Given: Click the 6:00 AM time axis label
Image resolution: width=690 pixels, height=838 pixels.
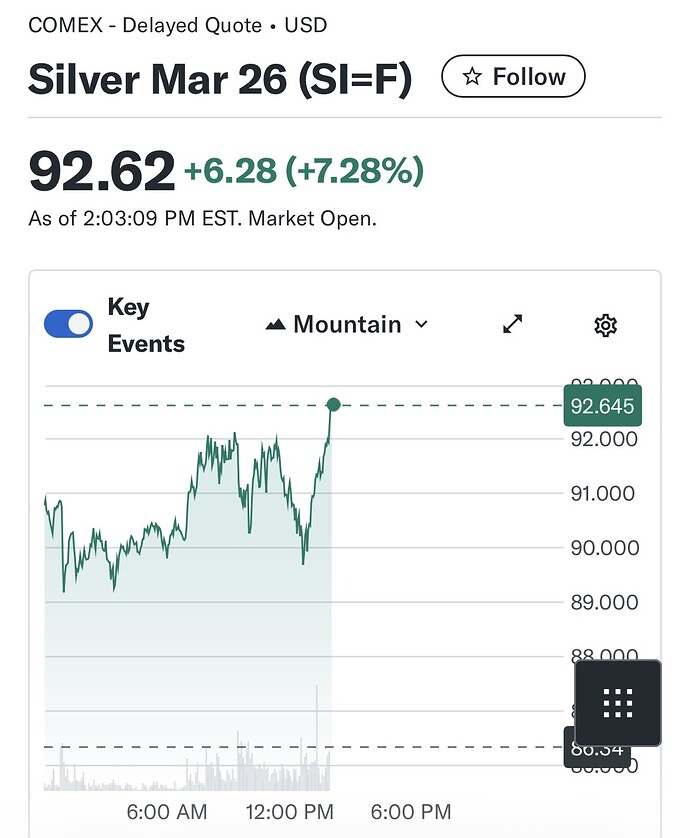Looking at the screenshot, I should click(x=167, y=812).
